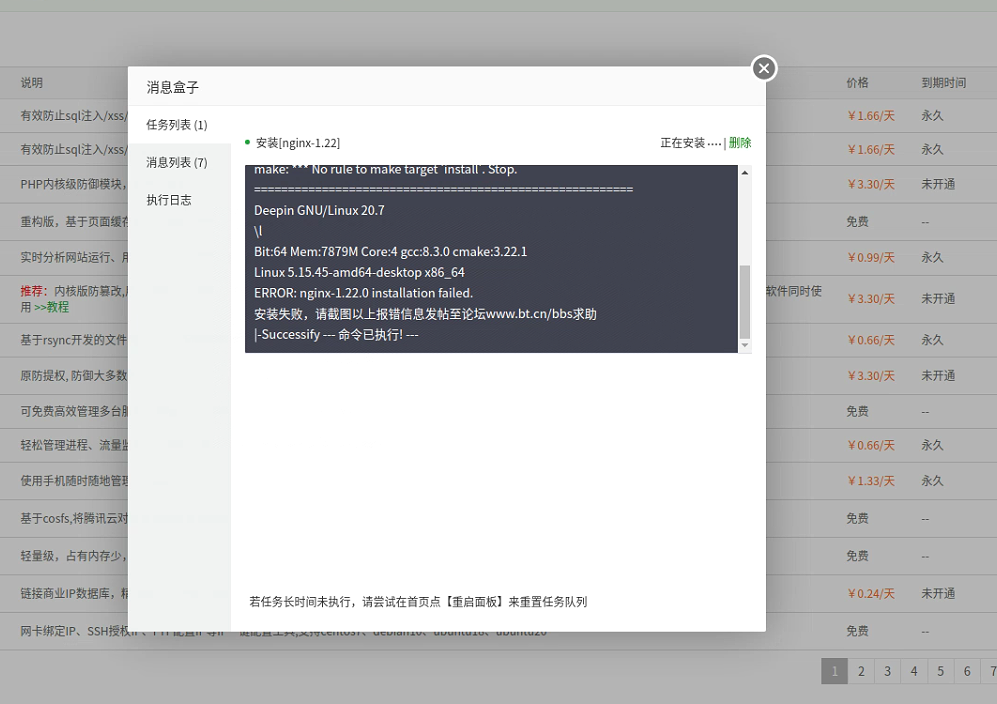Click 未开通 in the ￥0.24/天 row
The image size is (997, 704).
[x=938, y=593]
